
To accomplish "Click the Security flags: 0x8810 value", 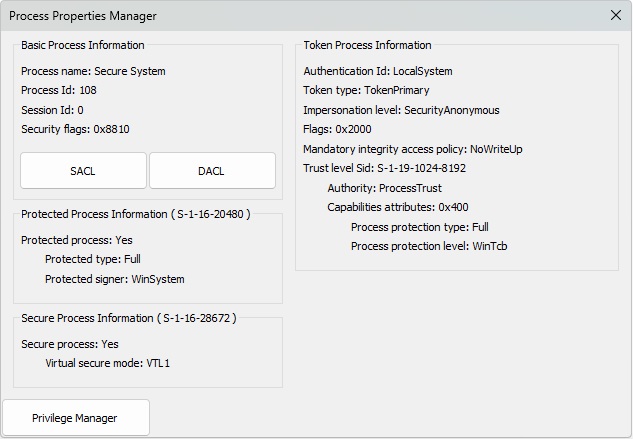I will [x=75, y=130].
